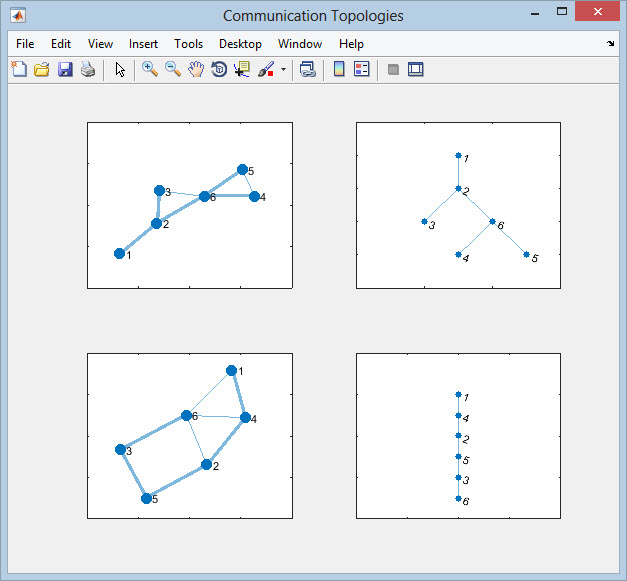Activate the Edit Plot arrow tool
The height and width of the screenshot is (581, 627).
click(x=120, y=69)
